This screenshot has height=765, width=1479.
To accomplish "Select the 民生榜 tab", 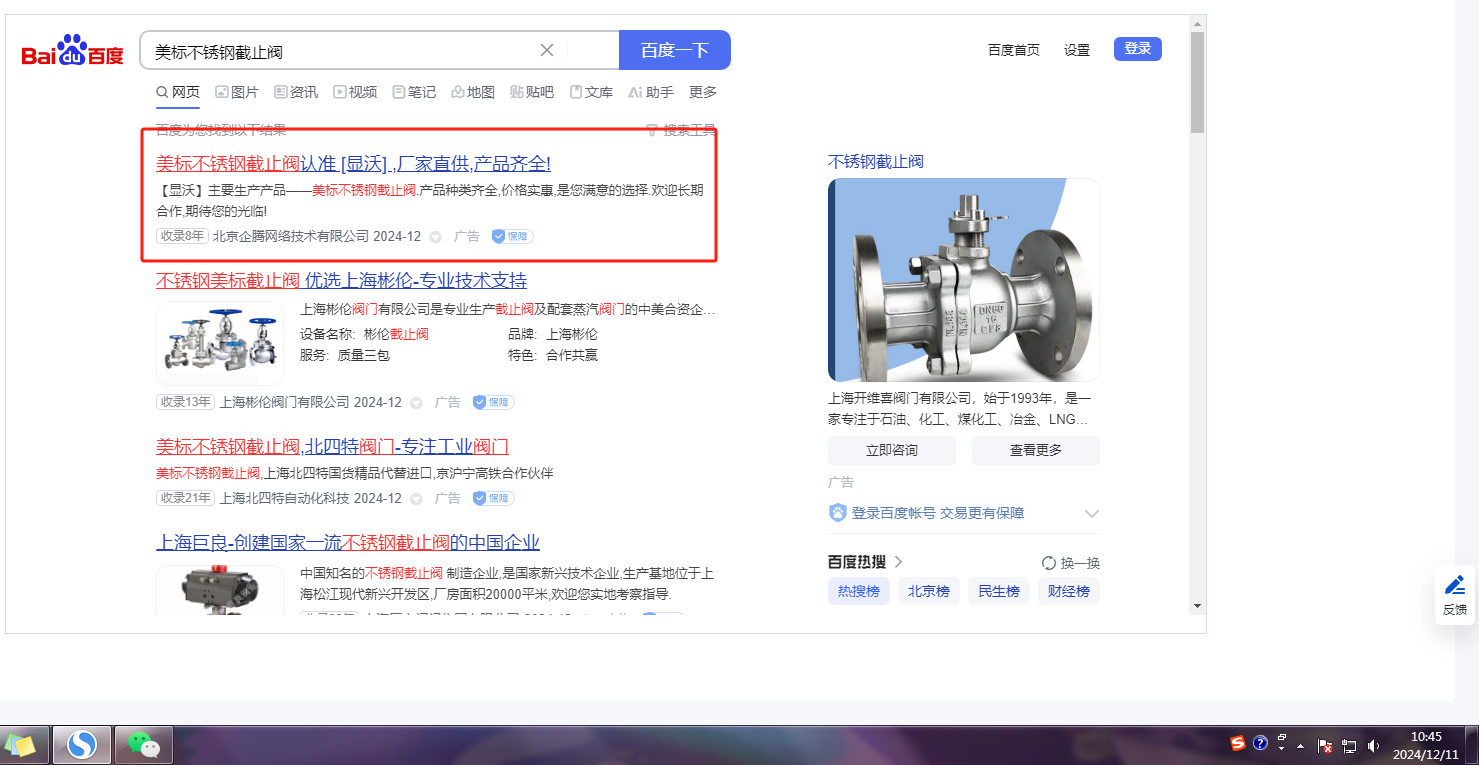I will coord(999,591).
